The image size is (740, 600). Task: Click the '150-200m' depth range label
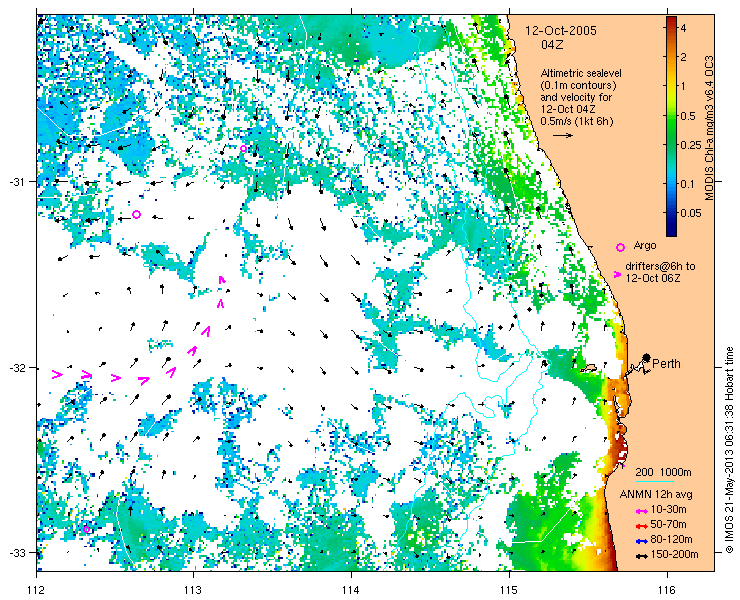click(674, 555)
